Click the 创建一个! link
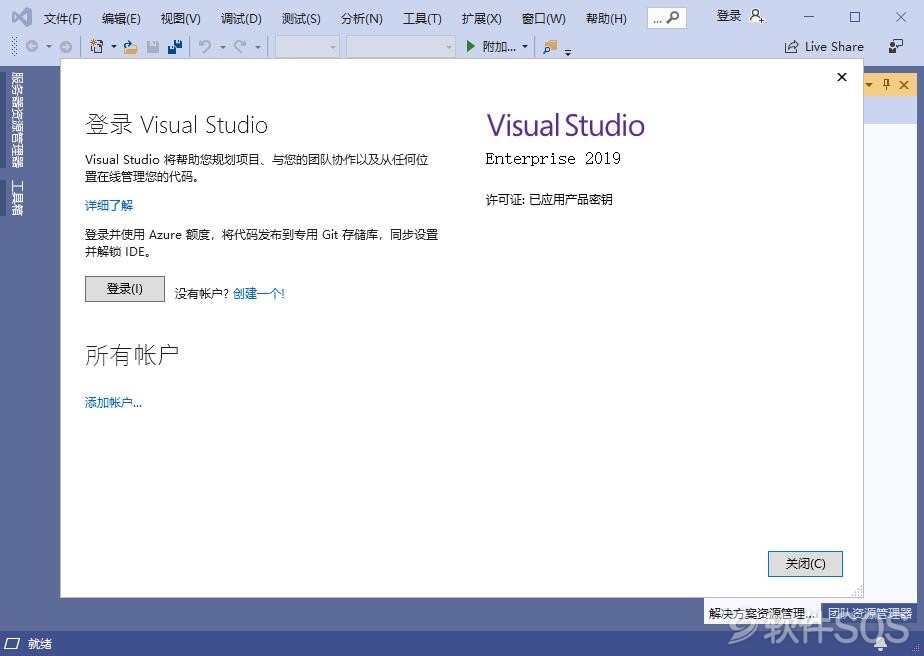The width and height of the screenshot is (924, 656). tap(259, 293)
